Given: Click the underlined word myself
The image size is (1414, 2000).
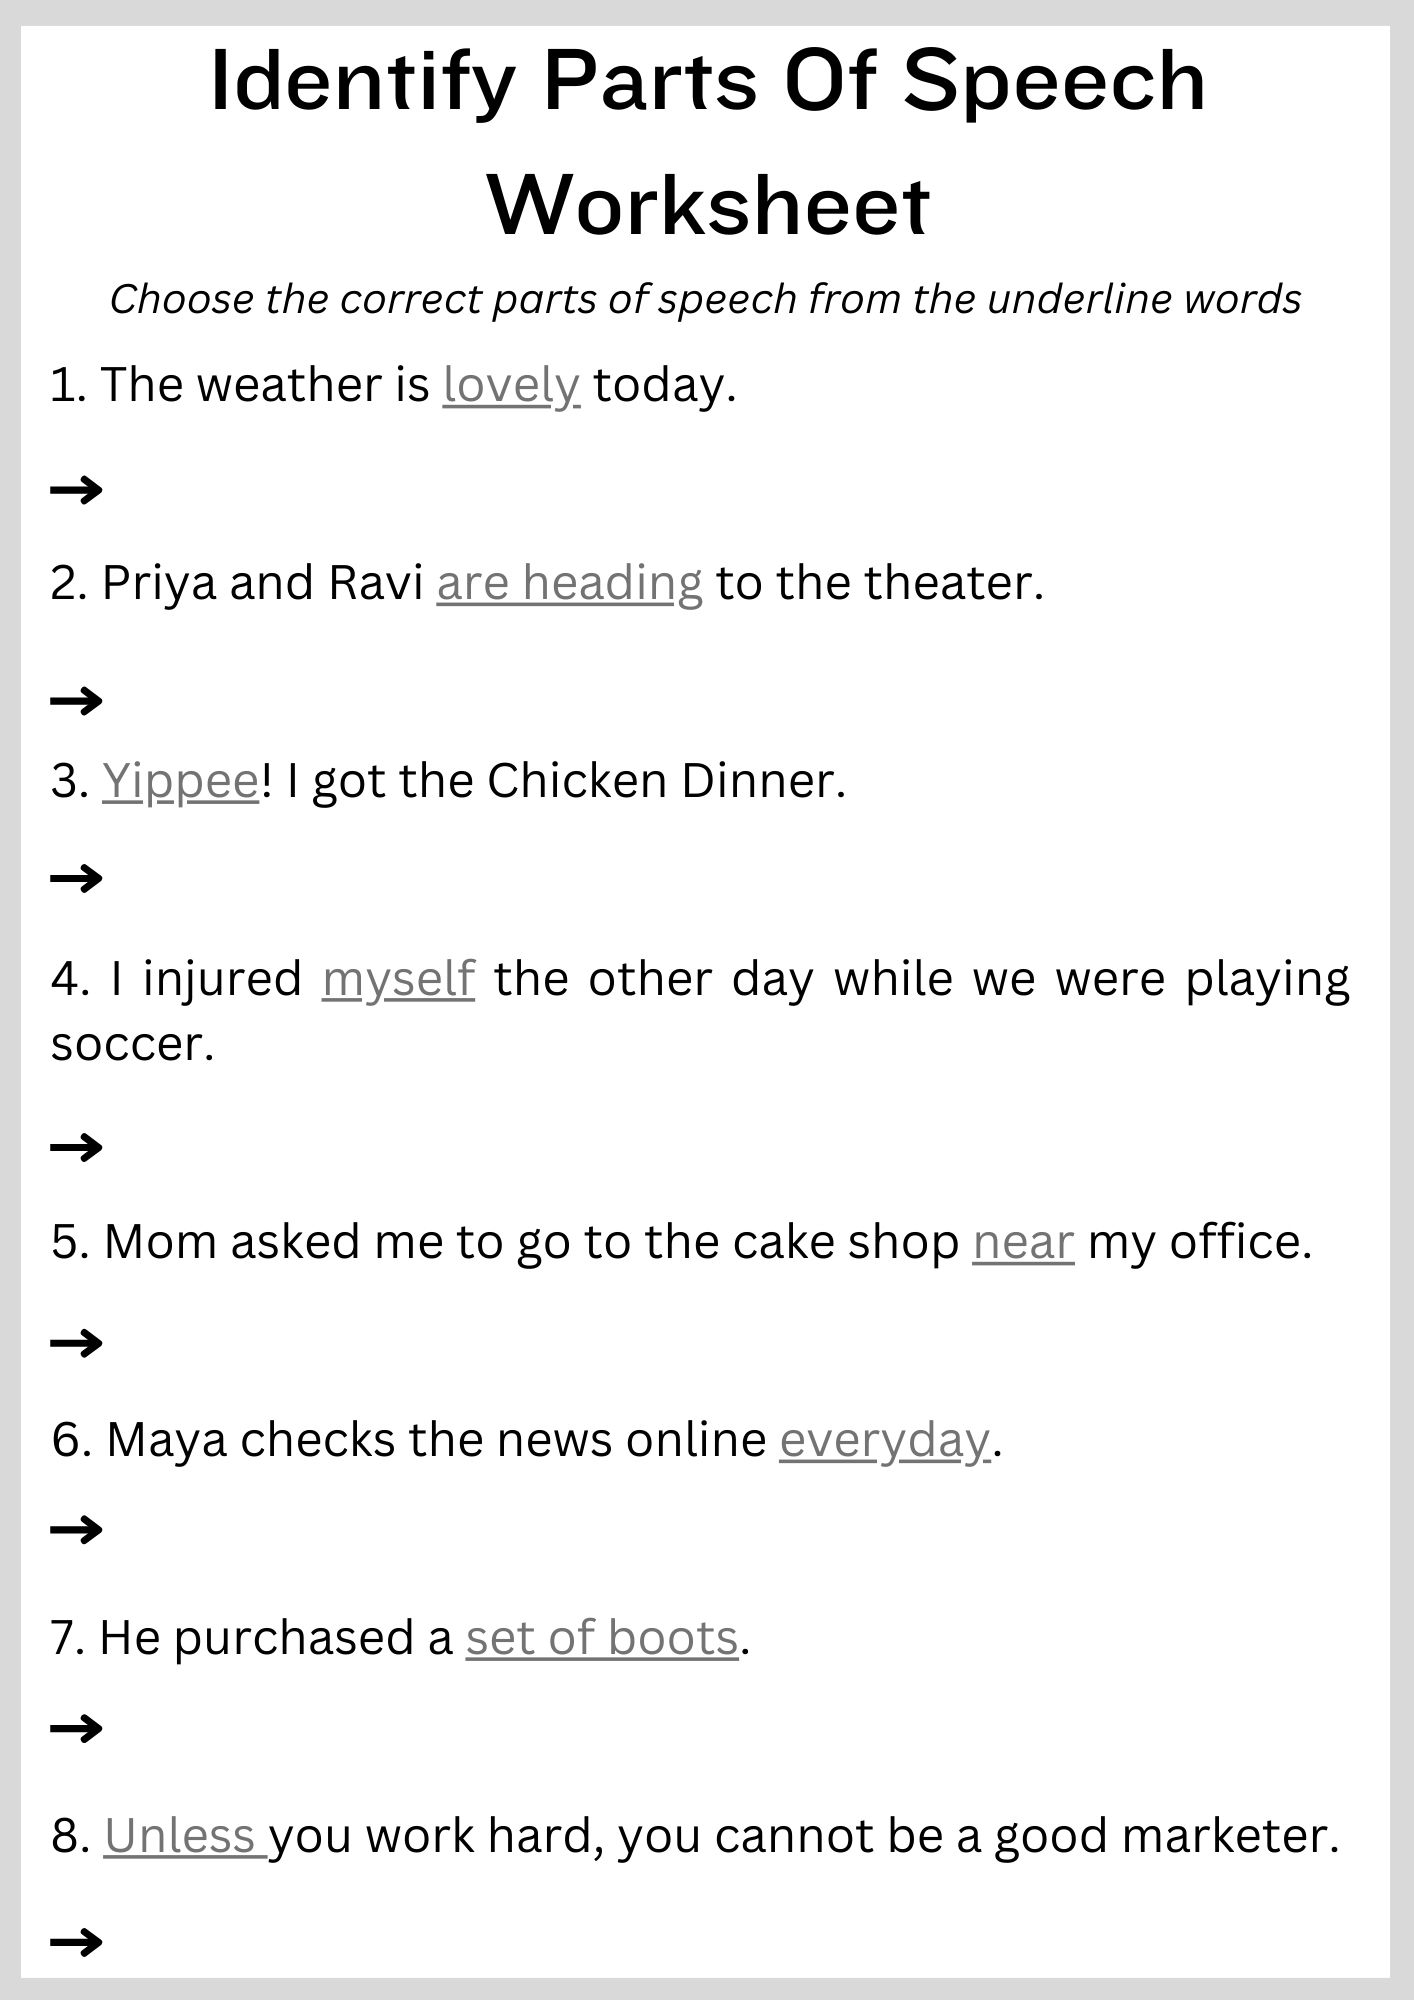Looking at the screenshot, I should click(398, 980).
